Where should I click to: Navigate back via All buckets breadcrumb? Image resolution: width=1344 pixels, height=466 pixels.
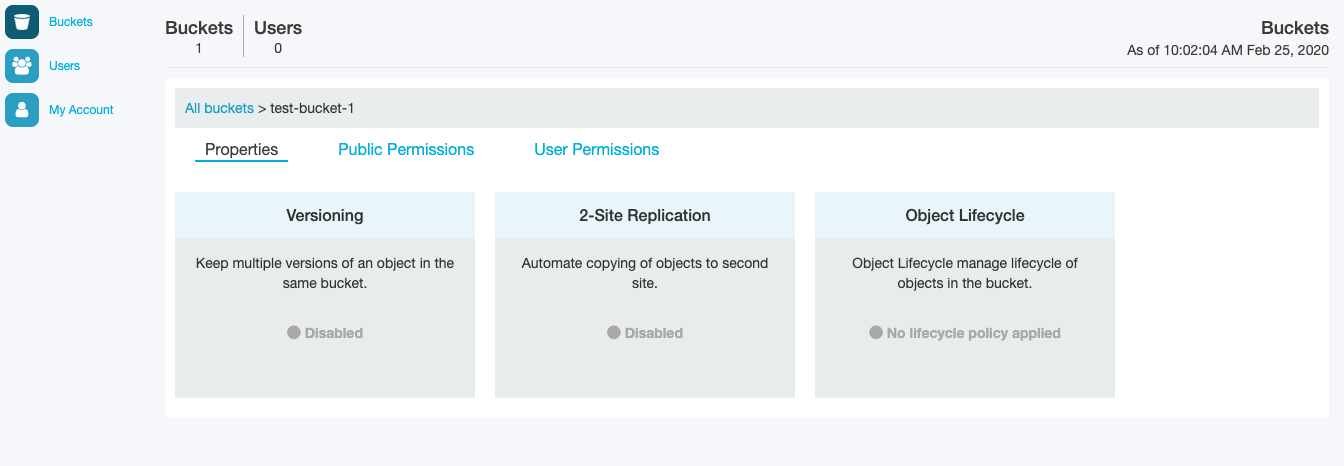219,108
